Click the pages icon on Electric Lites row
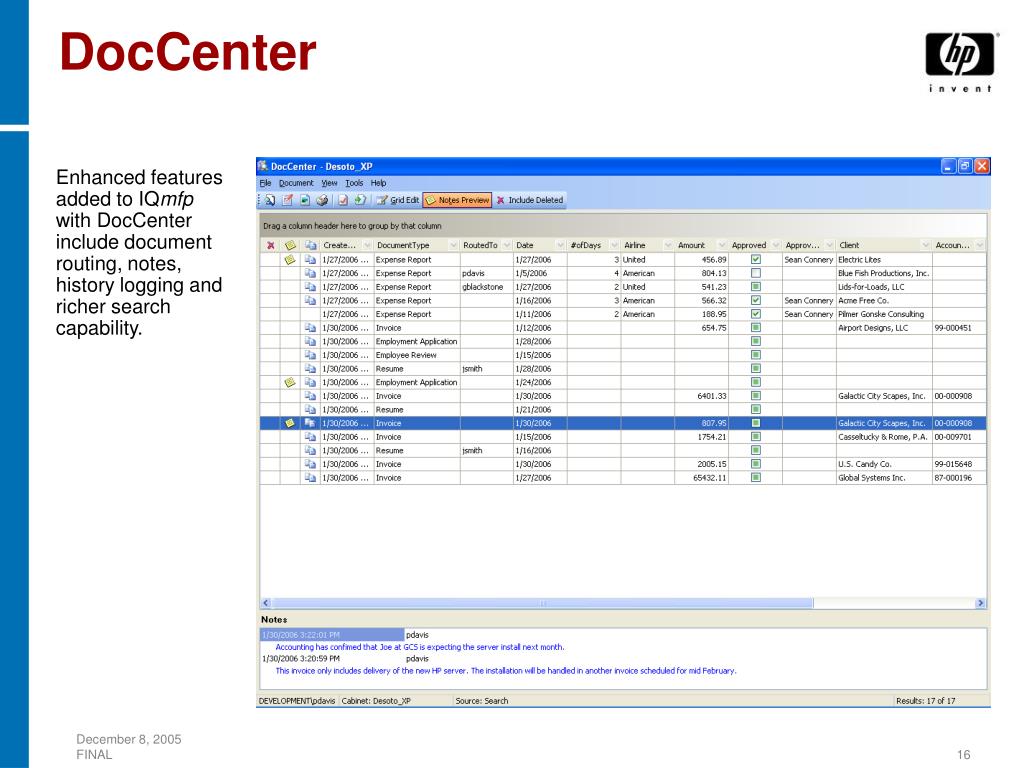The width and height of the screenshot is (1024, 768). click(310, 259)
